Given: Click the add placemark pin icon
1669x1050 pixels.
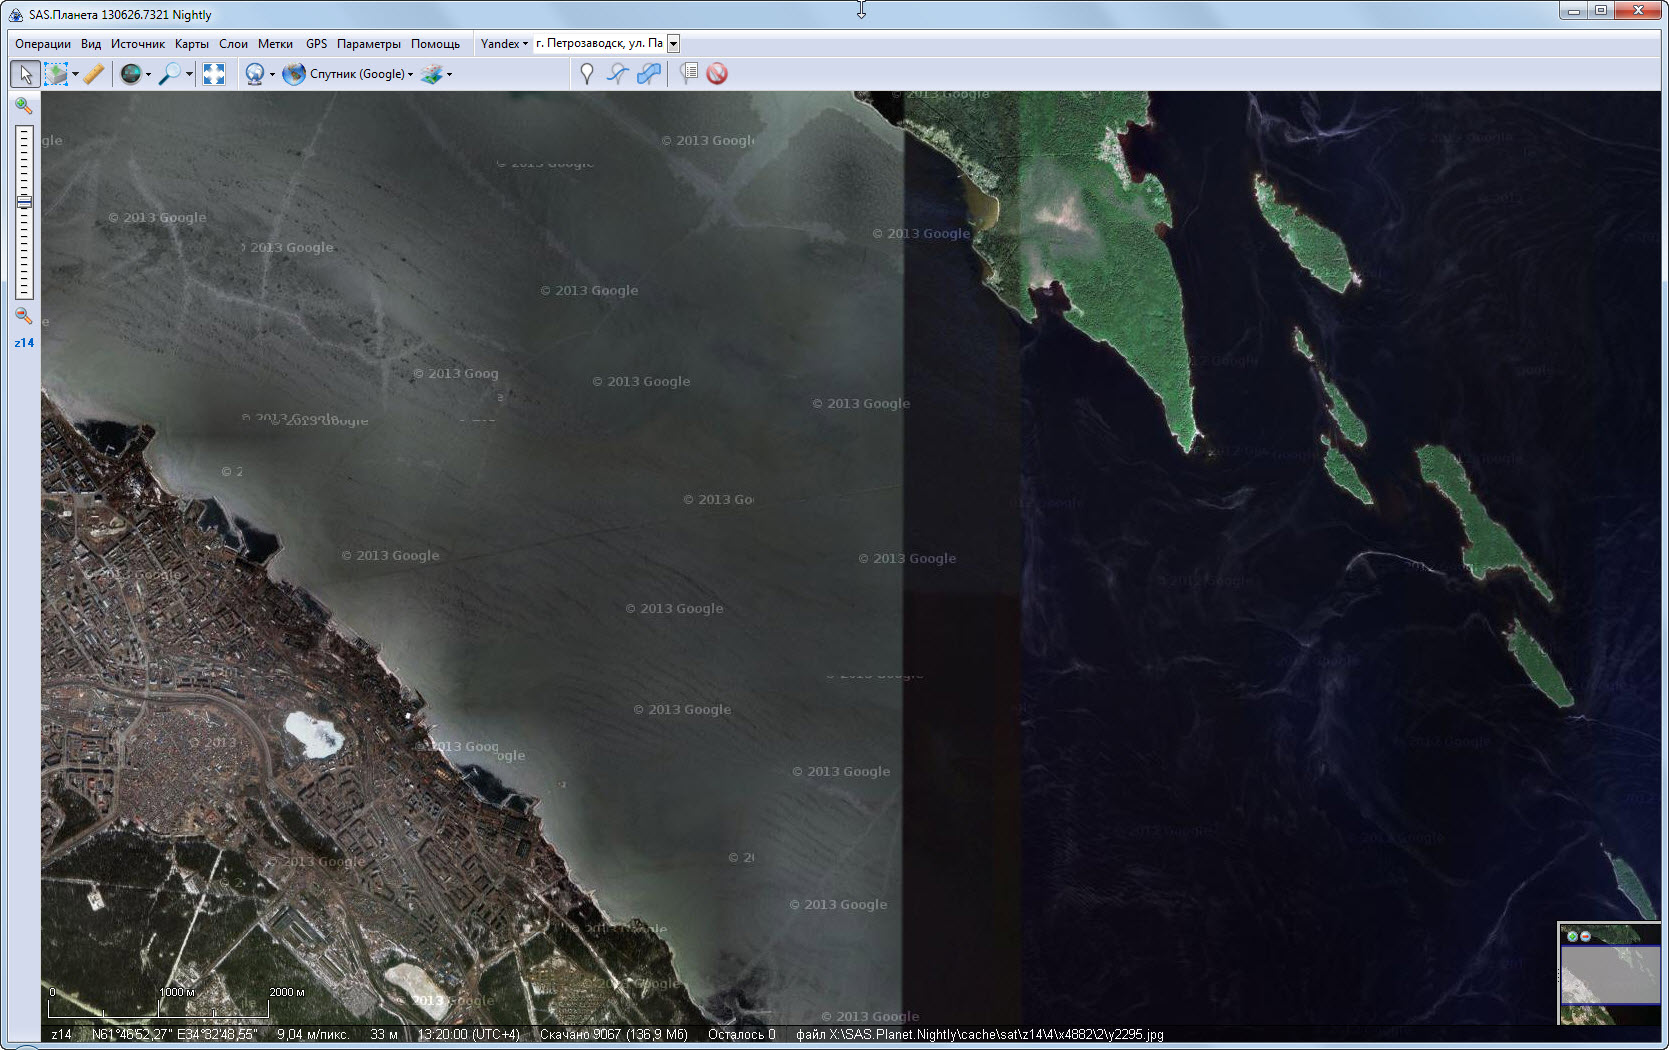Looking at the screenshot, I should click(x=587, y=74).
